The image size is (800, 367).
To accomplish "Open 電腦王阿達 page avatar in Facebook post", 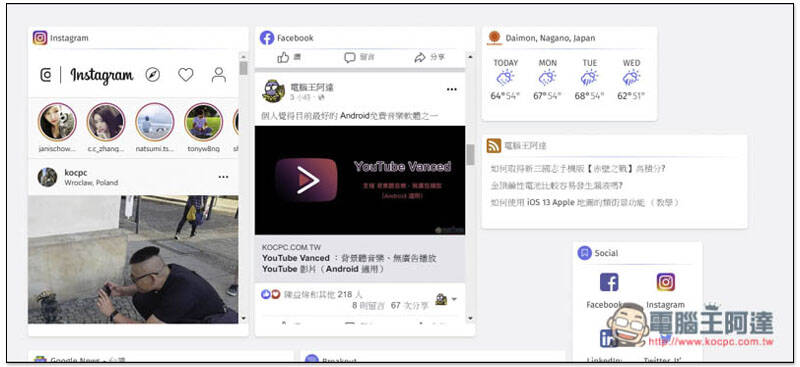I will coord(273,91).
